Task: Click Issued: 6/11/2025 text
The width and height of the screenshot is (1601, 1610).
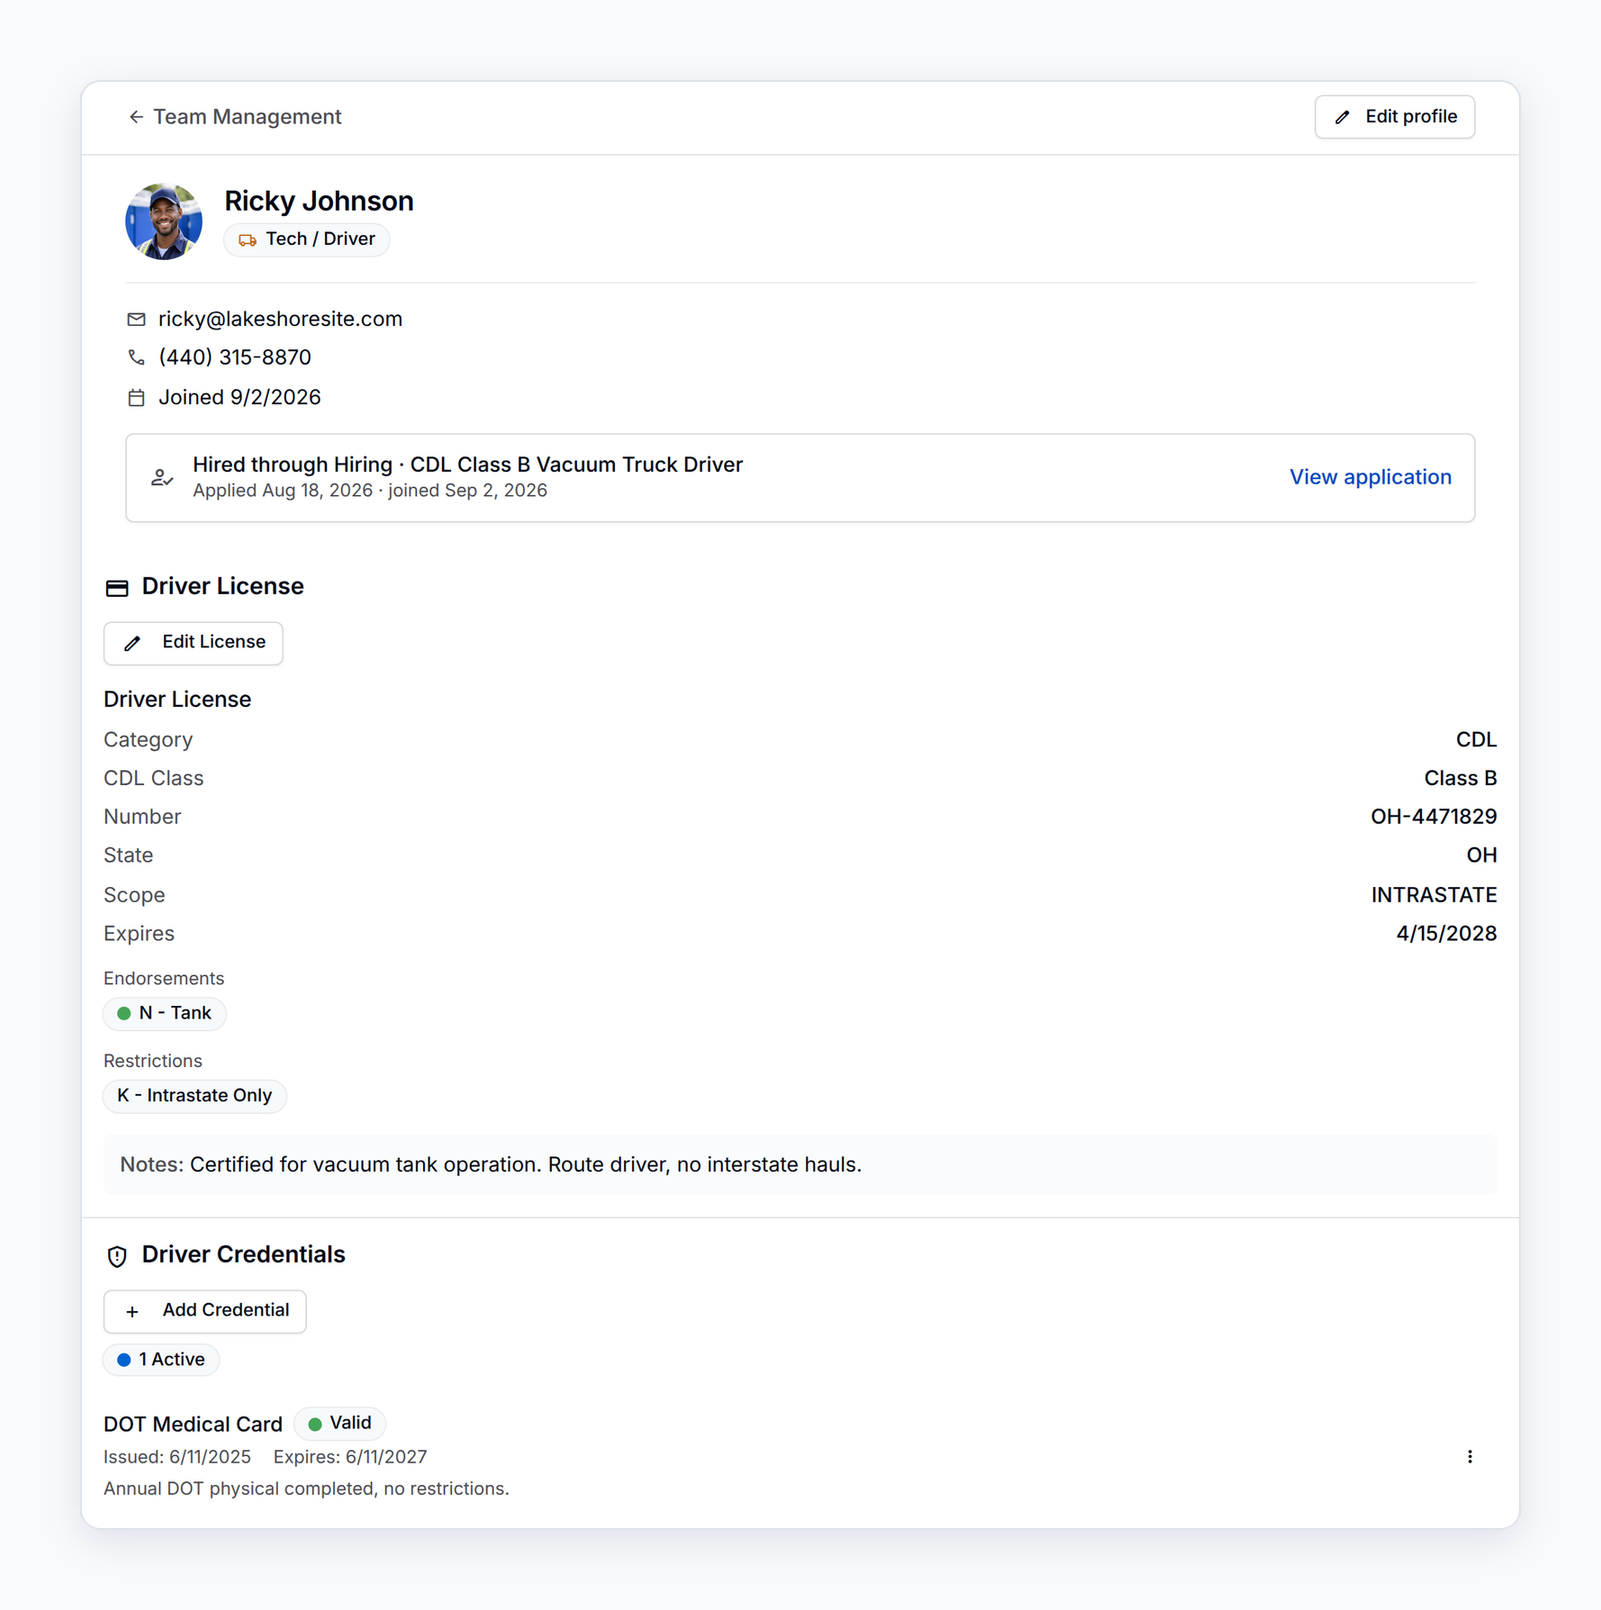Action: coord(178,1457)
